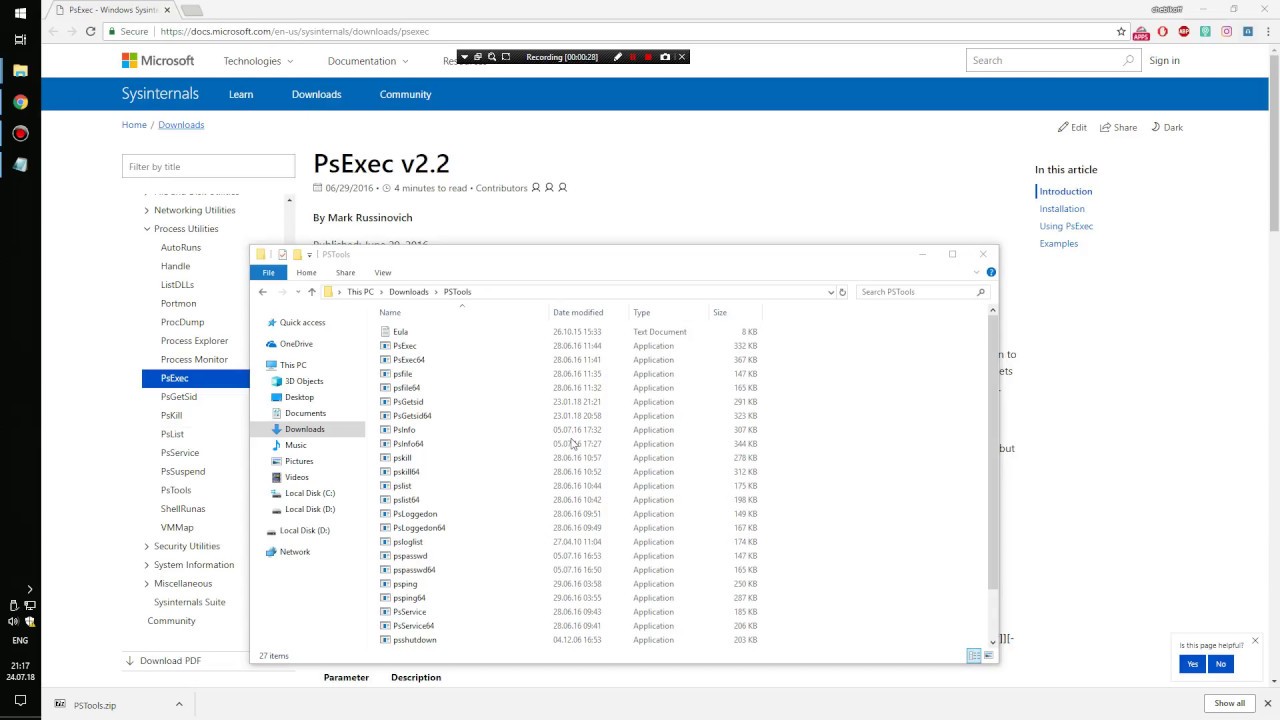Open Action Center notifications icon
This screenshot has width=1280, height=720.
(20, 702)
